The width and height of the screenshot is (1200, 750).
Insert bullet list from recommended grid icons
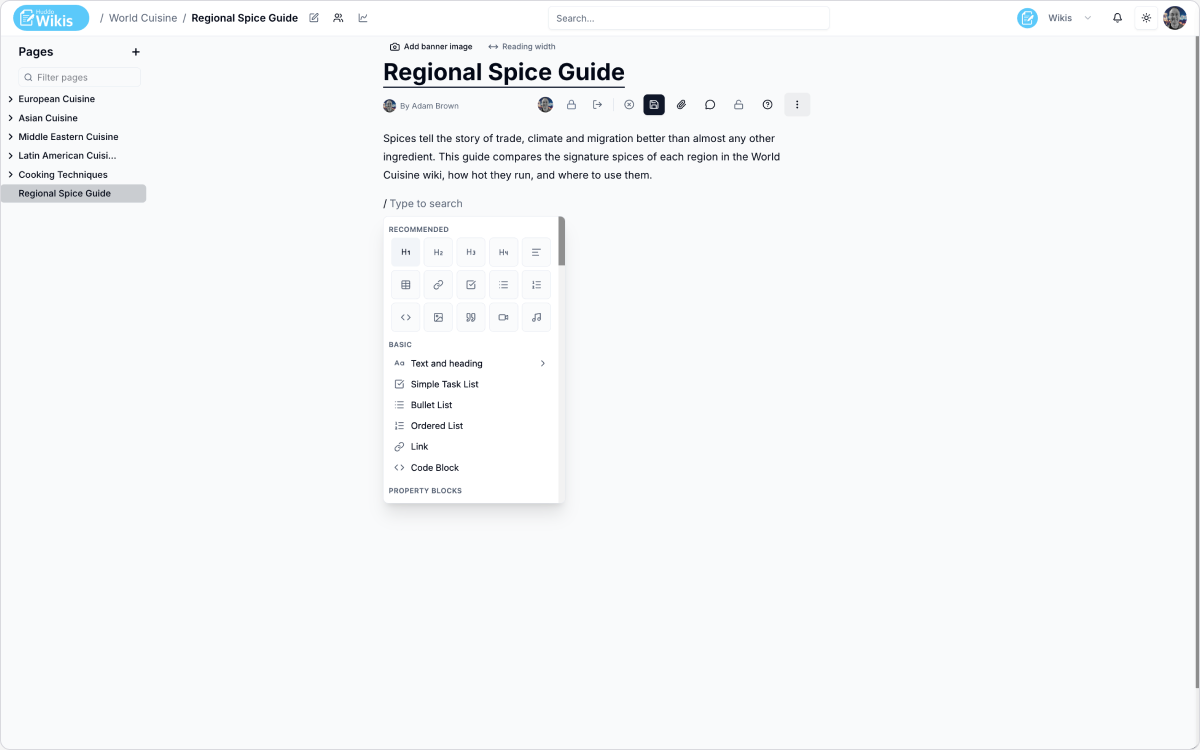[504, 285]
